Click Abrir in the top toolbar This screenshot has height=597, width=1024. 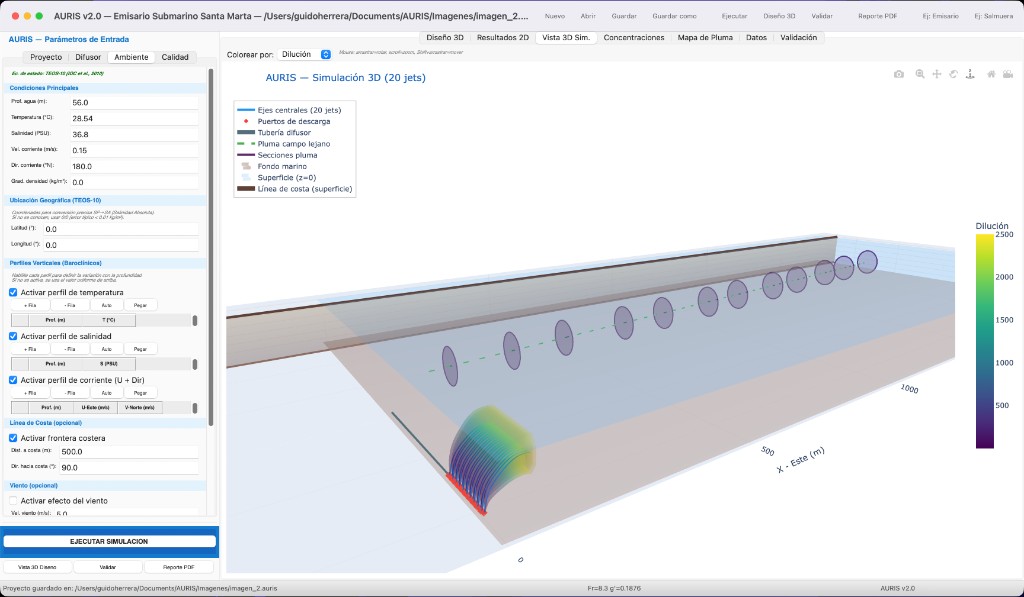tap(588, 16)
